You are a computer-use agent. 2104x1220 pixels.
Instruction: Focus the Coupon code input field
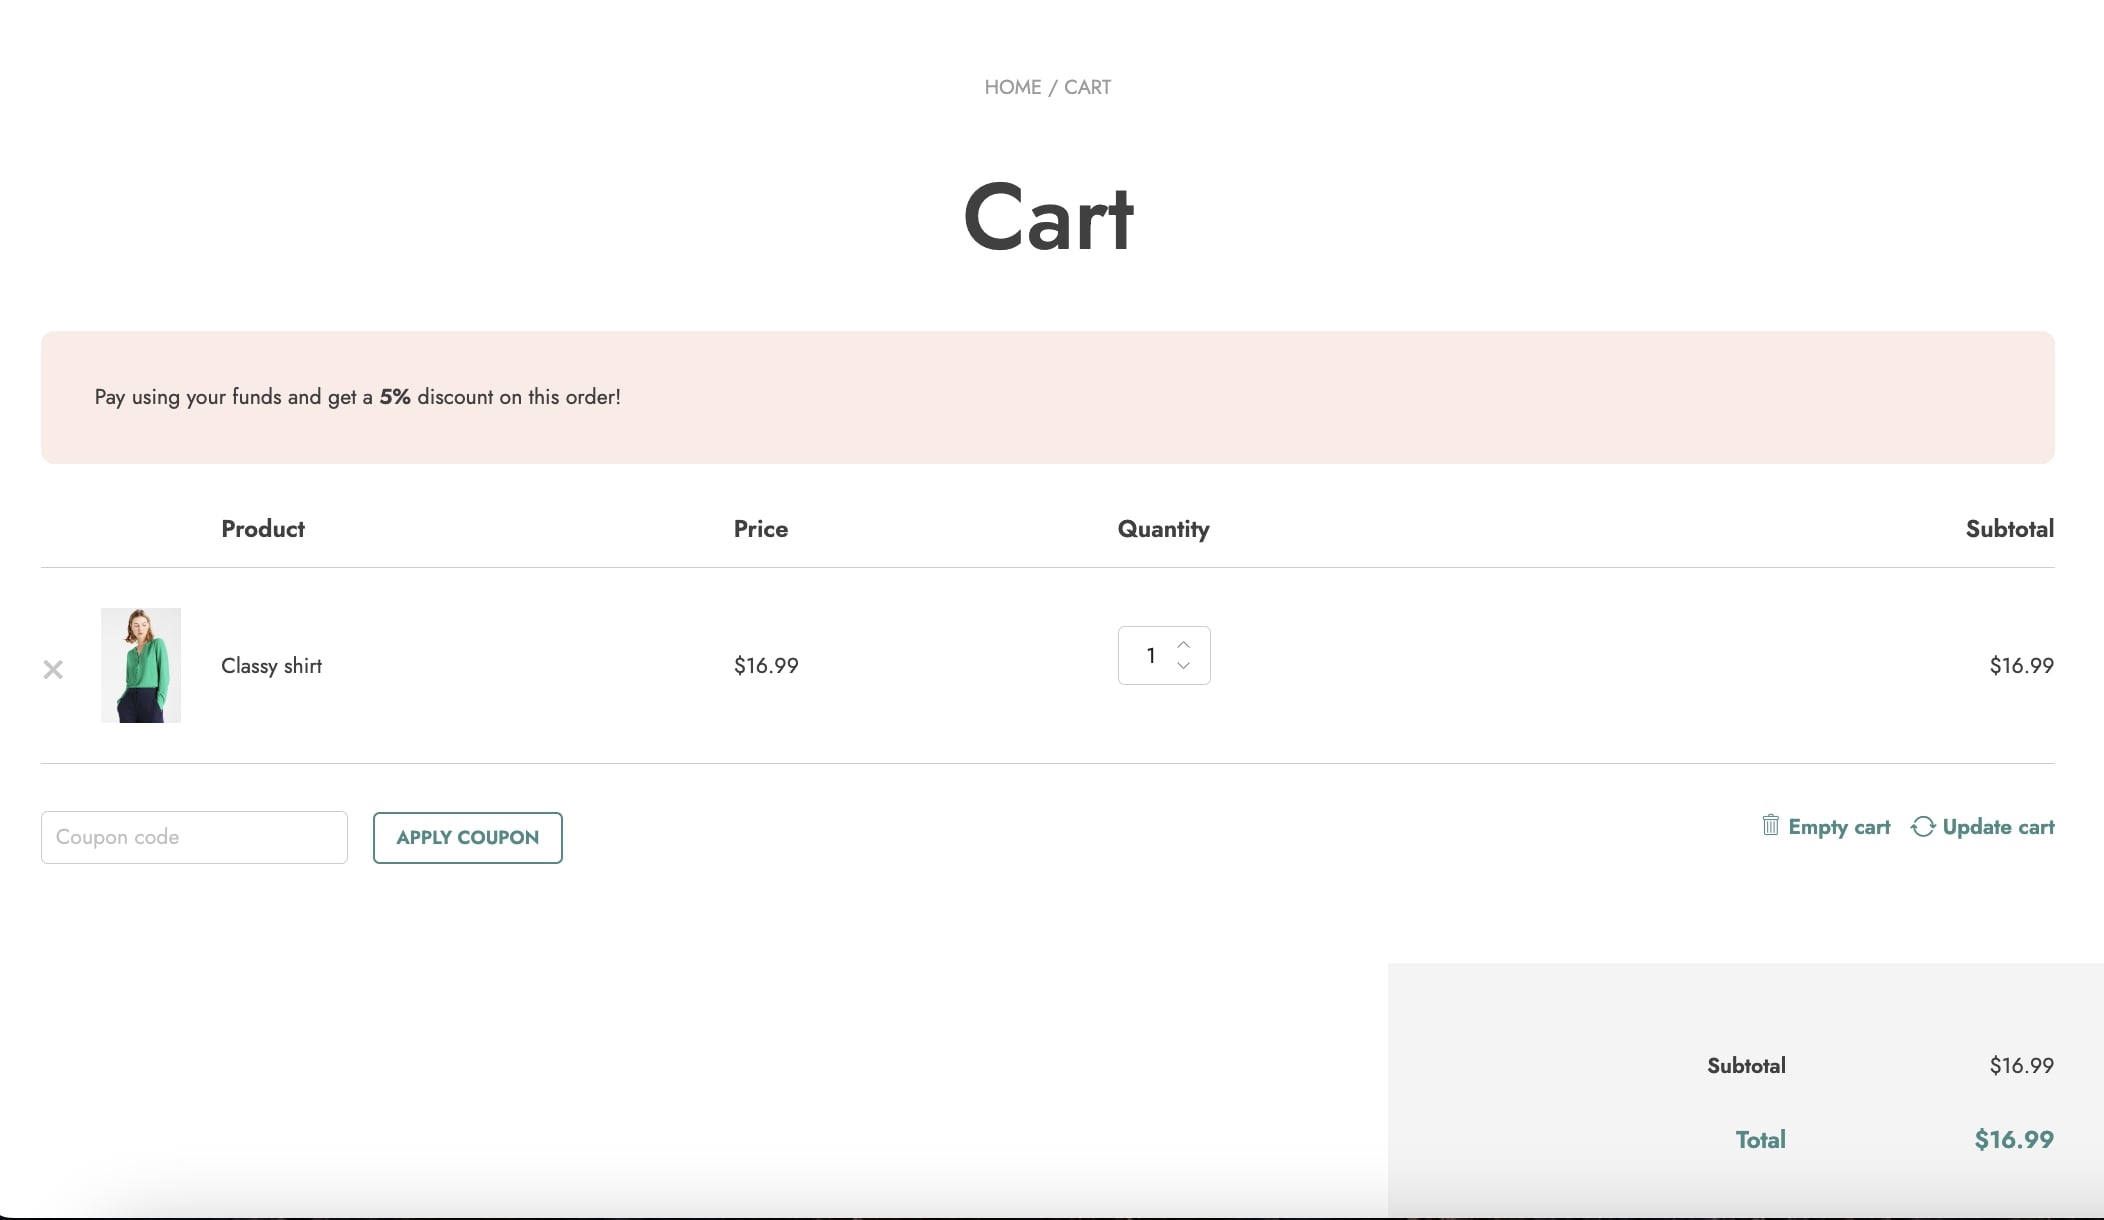[194, 837]
